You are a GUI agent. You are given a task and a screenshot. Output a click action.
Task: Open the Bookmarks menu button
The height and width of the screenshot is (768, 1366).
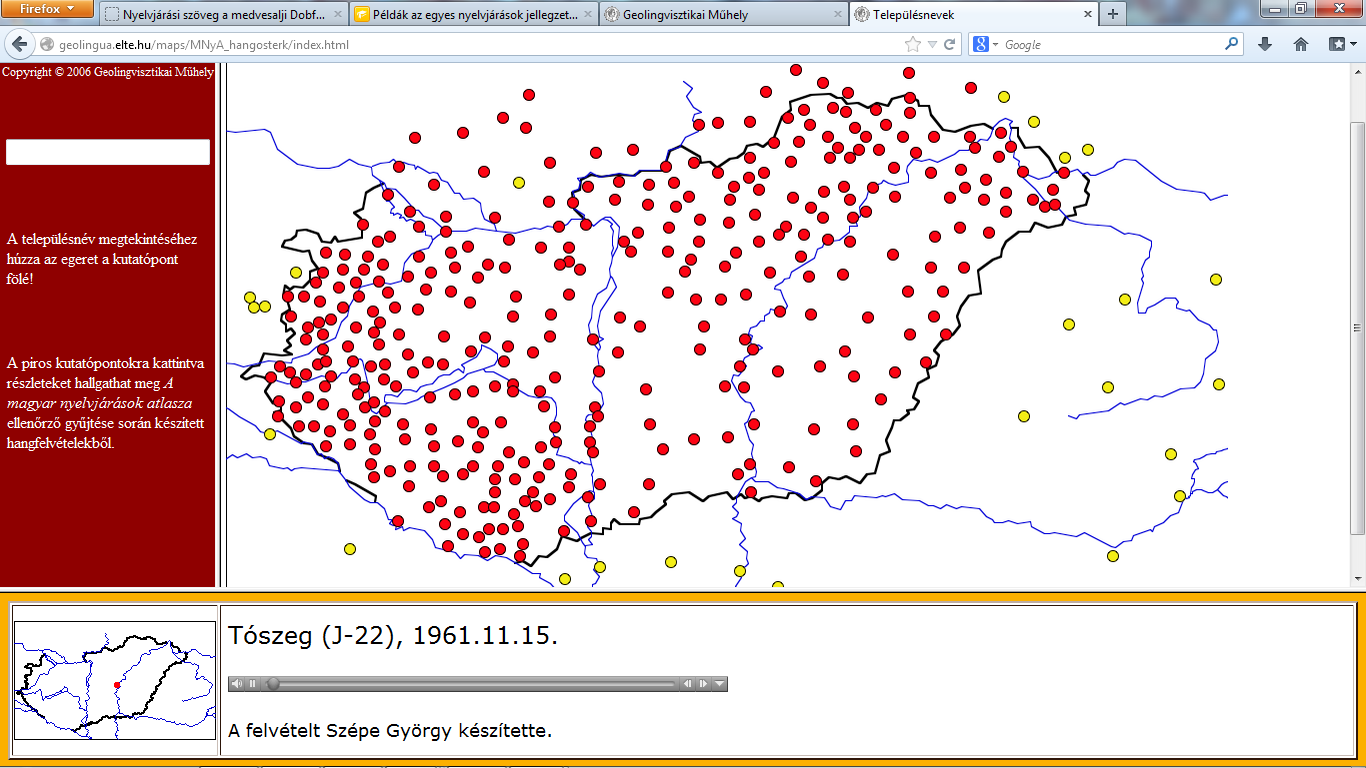[1337, 44]
